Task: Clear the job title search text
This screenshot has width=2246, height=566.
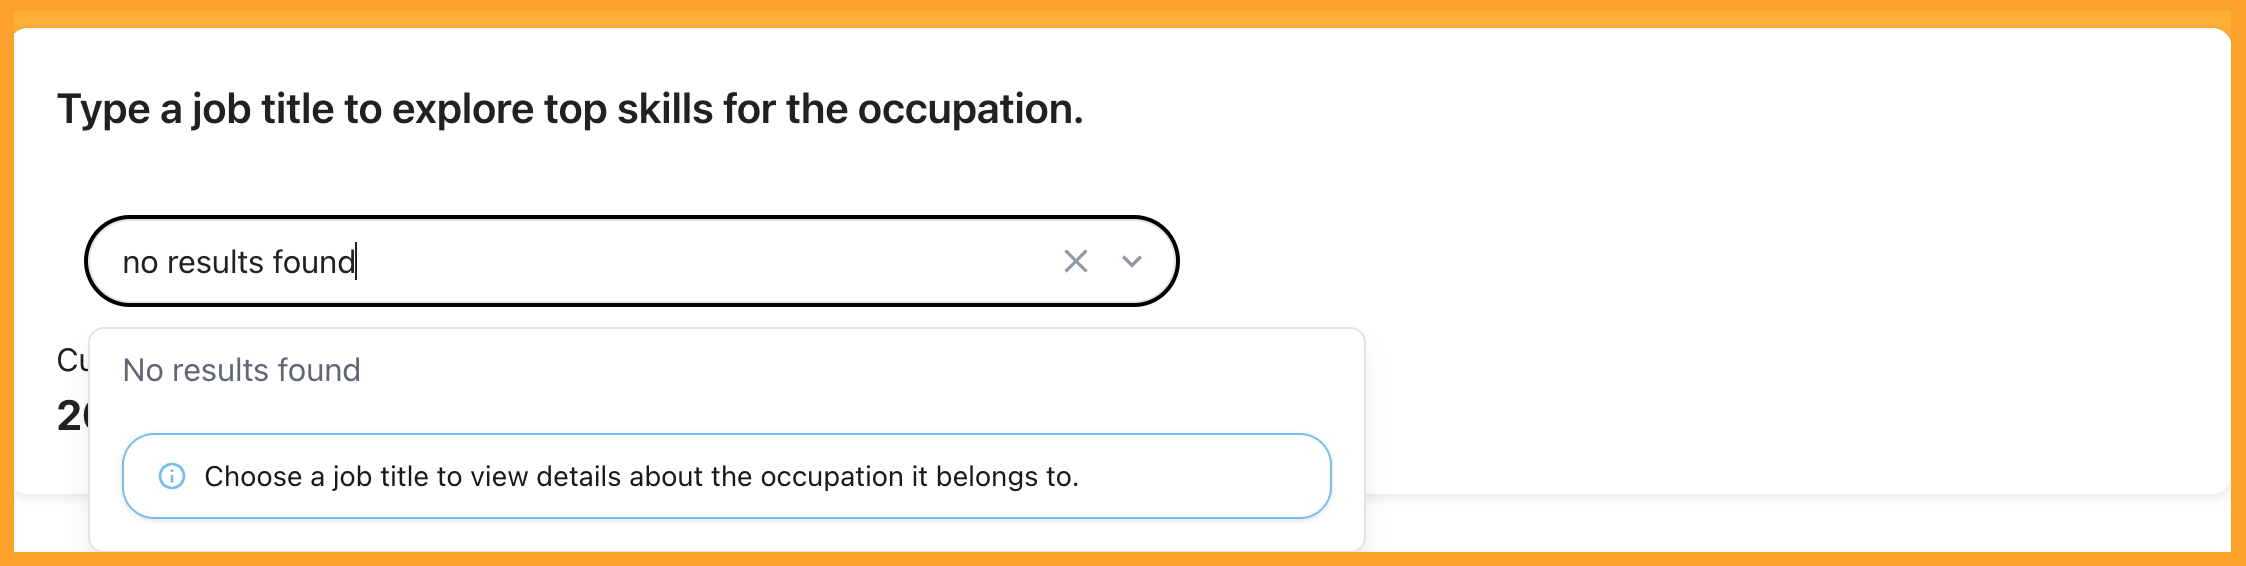Action: (x=1076, y=261)
